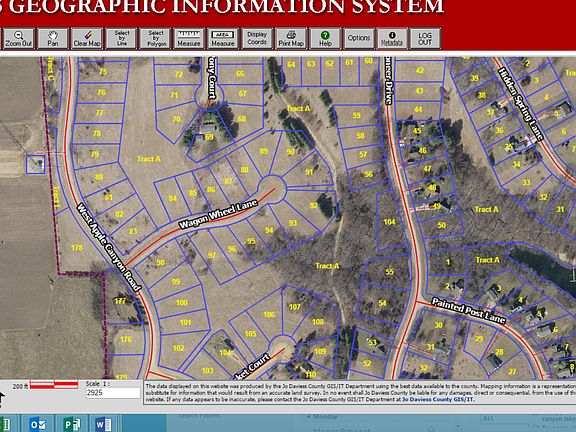
Task: Click parcel lot 69 on map
Action: [x=209, y=137]
